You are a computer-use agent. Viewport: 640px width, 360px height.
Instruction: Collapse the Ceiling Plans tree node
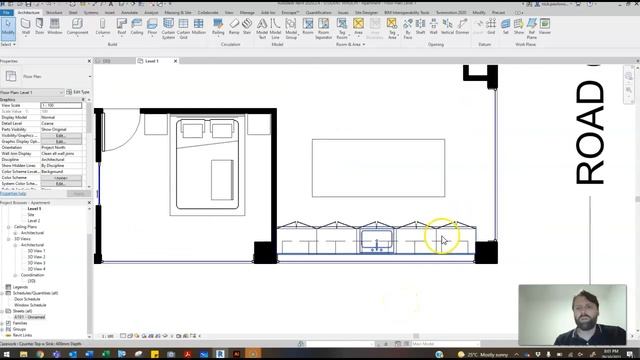pyautogui.click(x=9, y=227)
